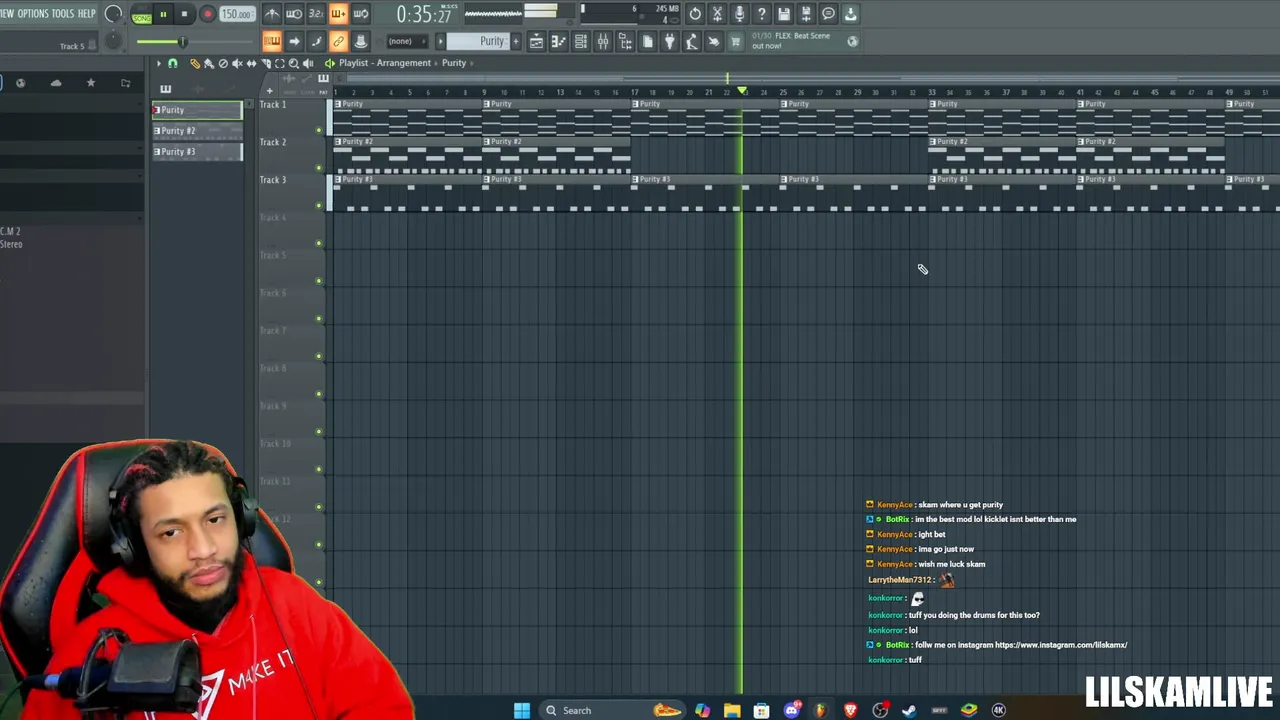Pause playback with the pause button
This screenshot has width=1280, height=720.
[162, 14]
